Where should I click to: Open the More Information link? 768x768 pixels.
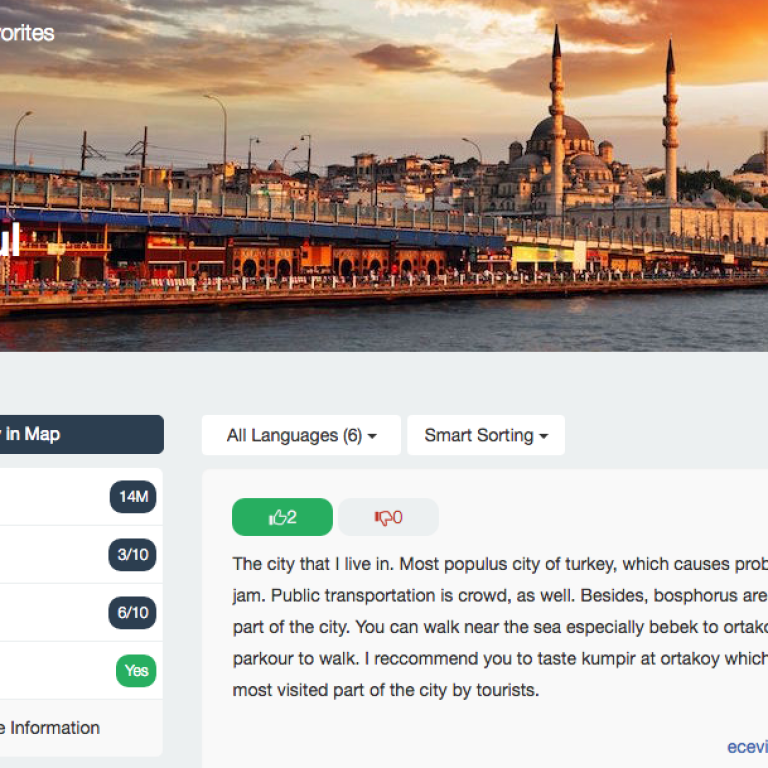click(50, 728)
